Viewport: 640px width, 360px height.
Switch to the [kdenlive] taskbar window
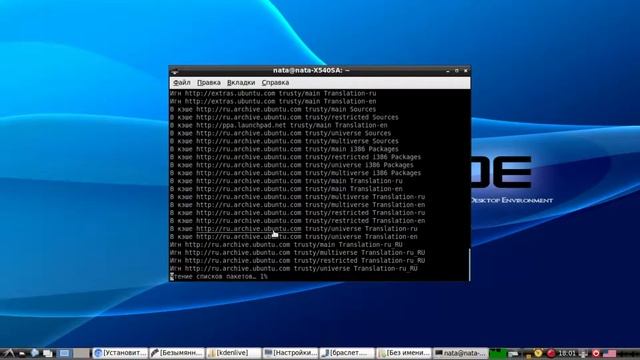(x=234, y=353)
